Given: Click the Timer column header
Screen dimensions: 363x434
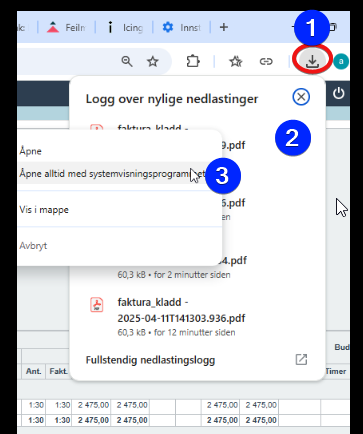Looking at the screenshot, I should [x=336, y=371].
